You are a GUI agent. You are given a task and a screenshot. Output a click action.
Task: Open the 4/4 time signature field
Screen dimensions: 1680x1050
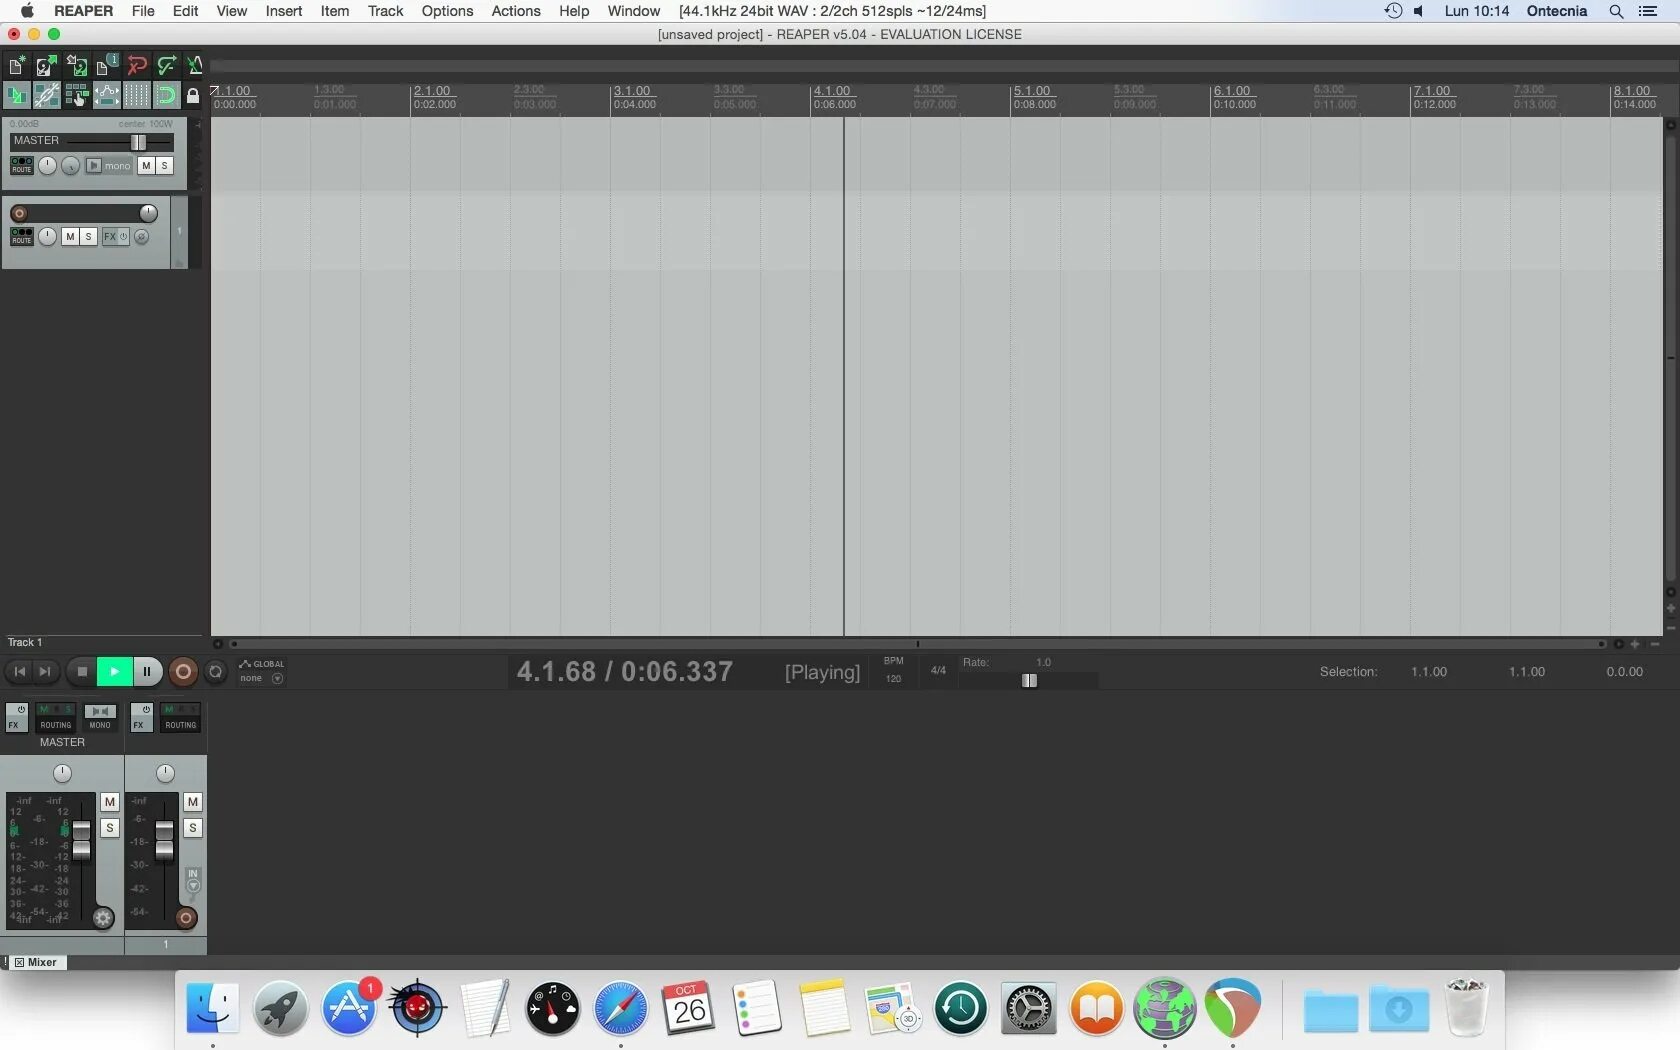(938, 671)
